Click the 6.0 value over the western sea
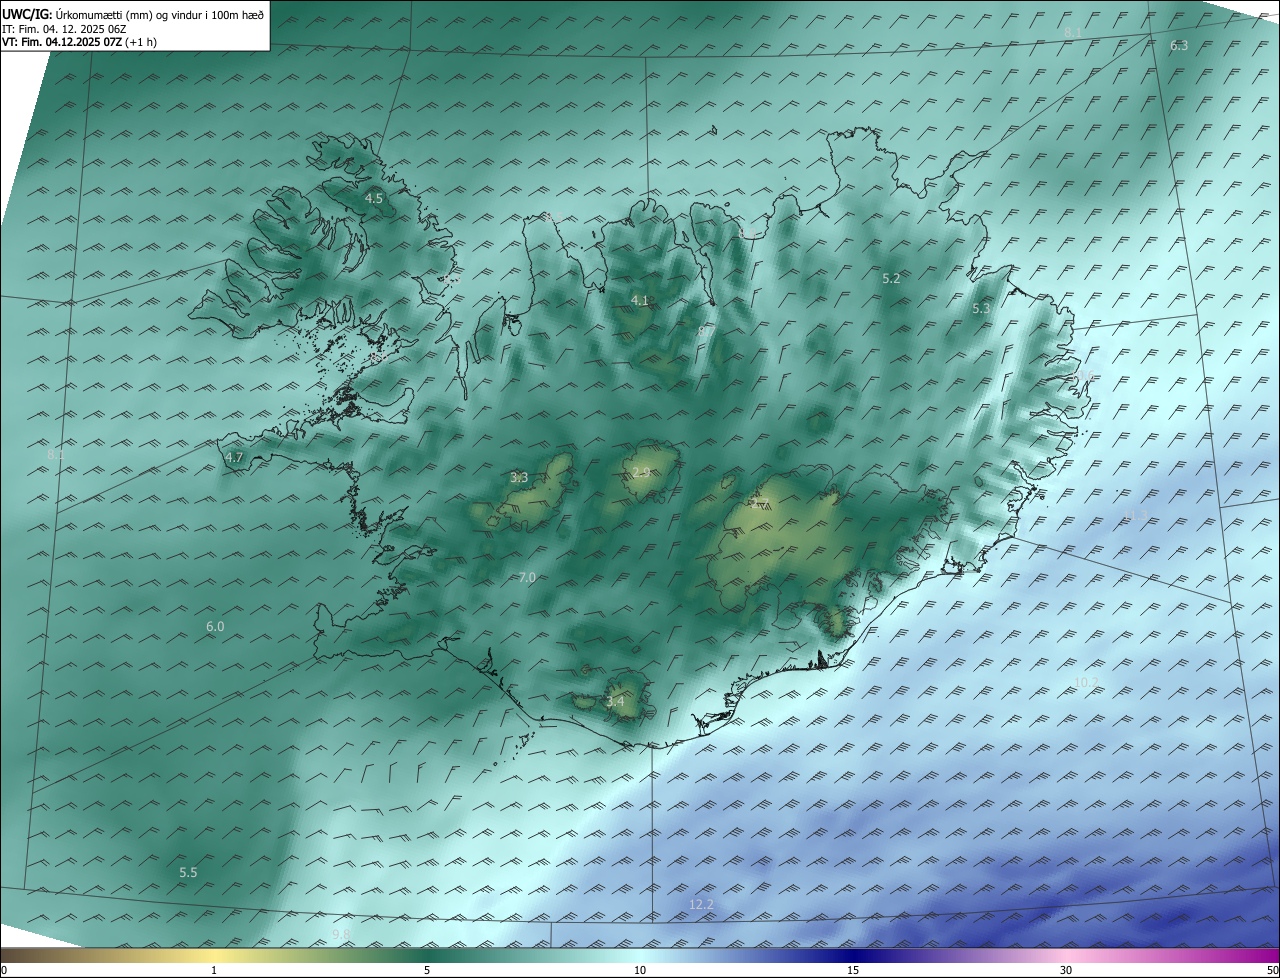Screen dimensions: 1280x978 click(215, 627)
